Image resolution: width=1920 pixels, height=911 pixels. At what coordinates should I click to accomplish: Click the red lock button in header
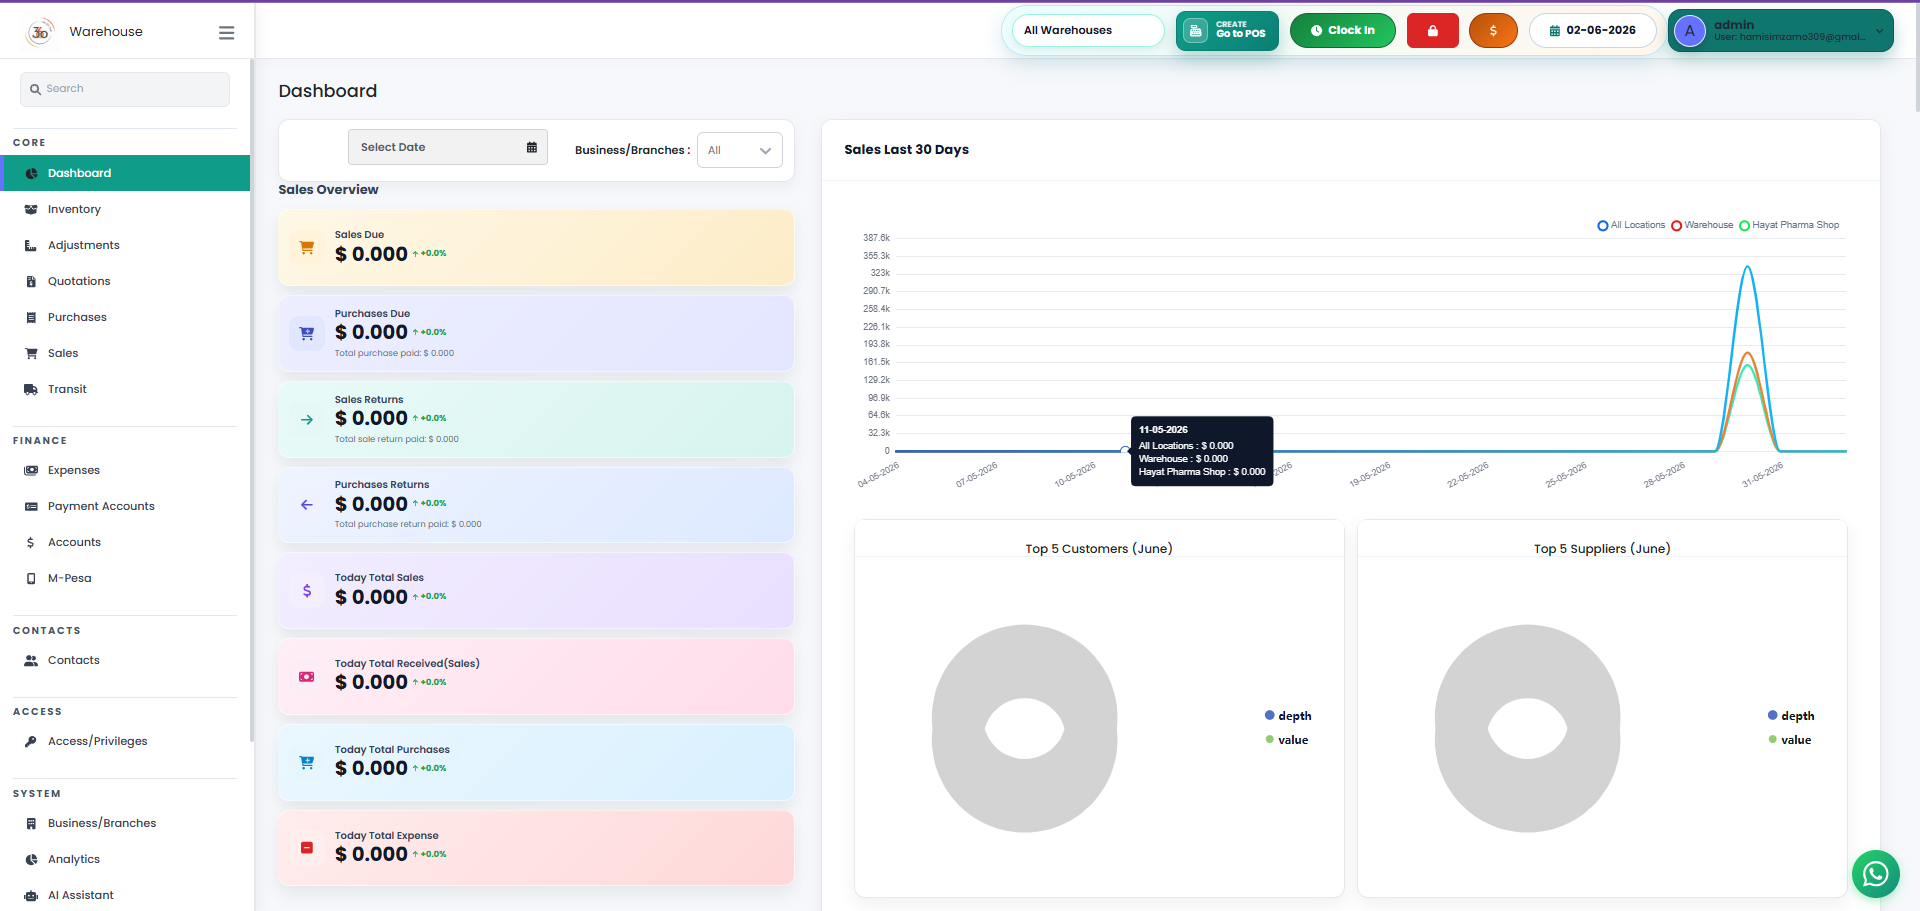pyautogui.click(x=1432, y=31)
